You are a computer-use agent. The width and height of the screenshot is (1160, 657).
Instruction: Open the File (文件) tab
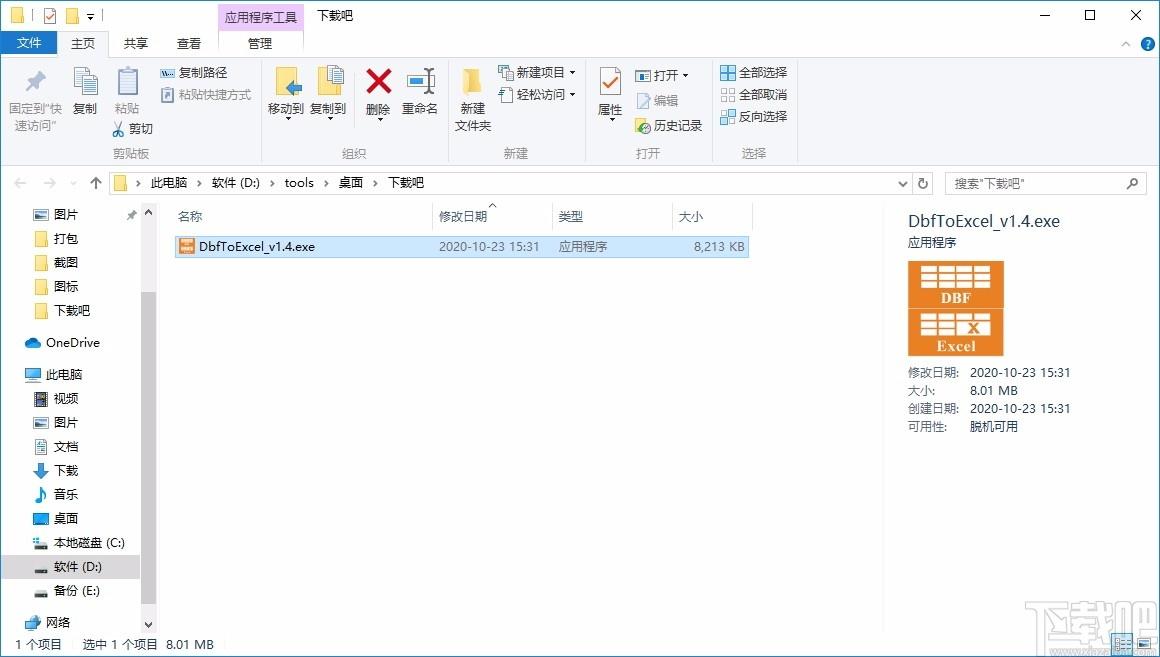(29, 43)
